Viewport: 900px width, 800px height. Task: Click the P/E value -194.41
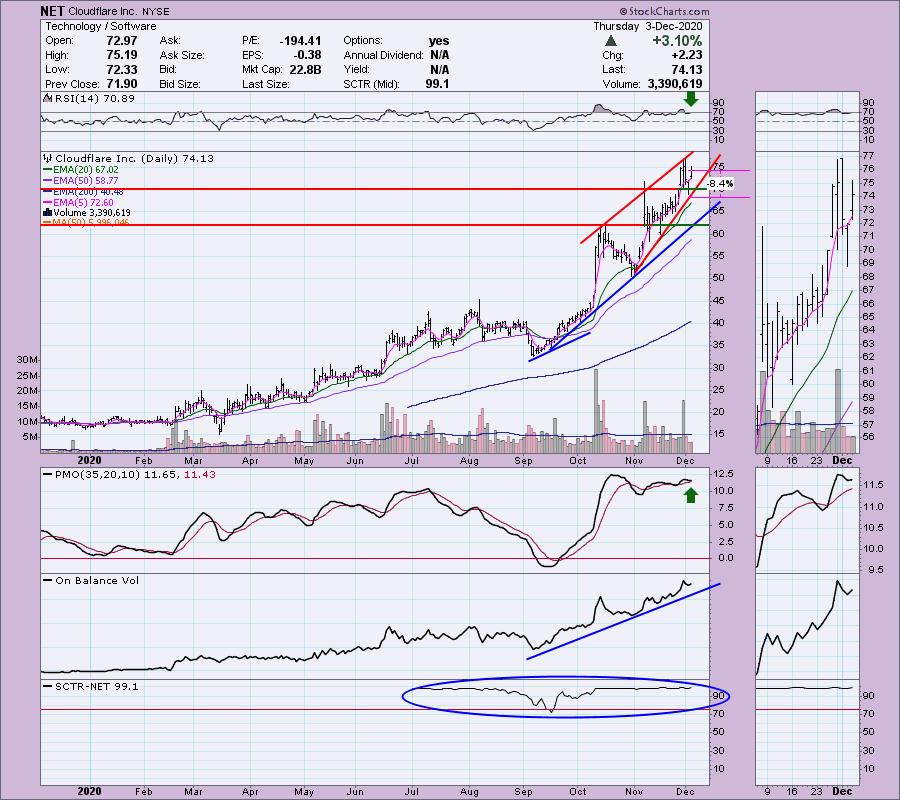point(300,41)
